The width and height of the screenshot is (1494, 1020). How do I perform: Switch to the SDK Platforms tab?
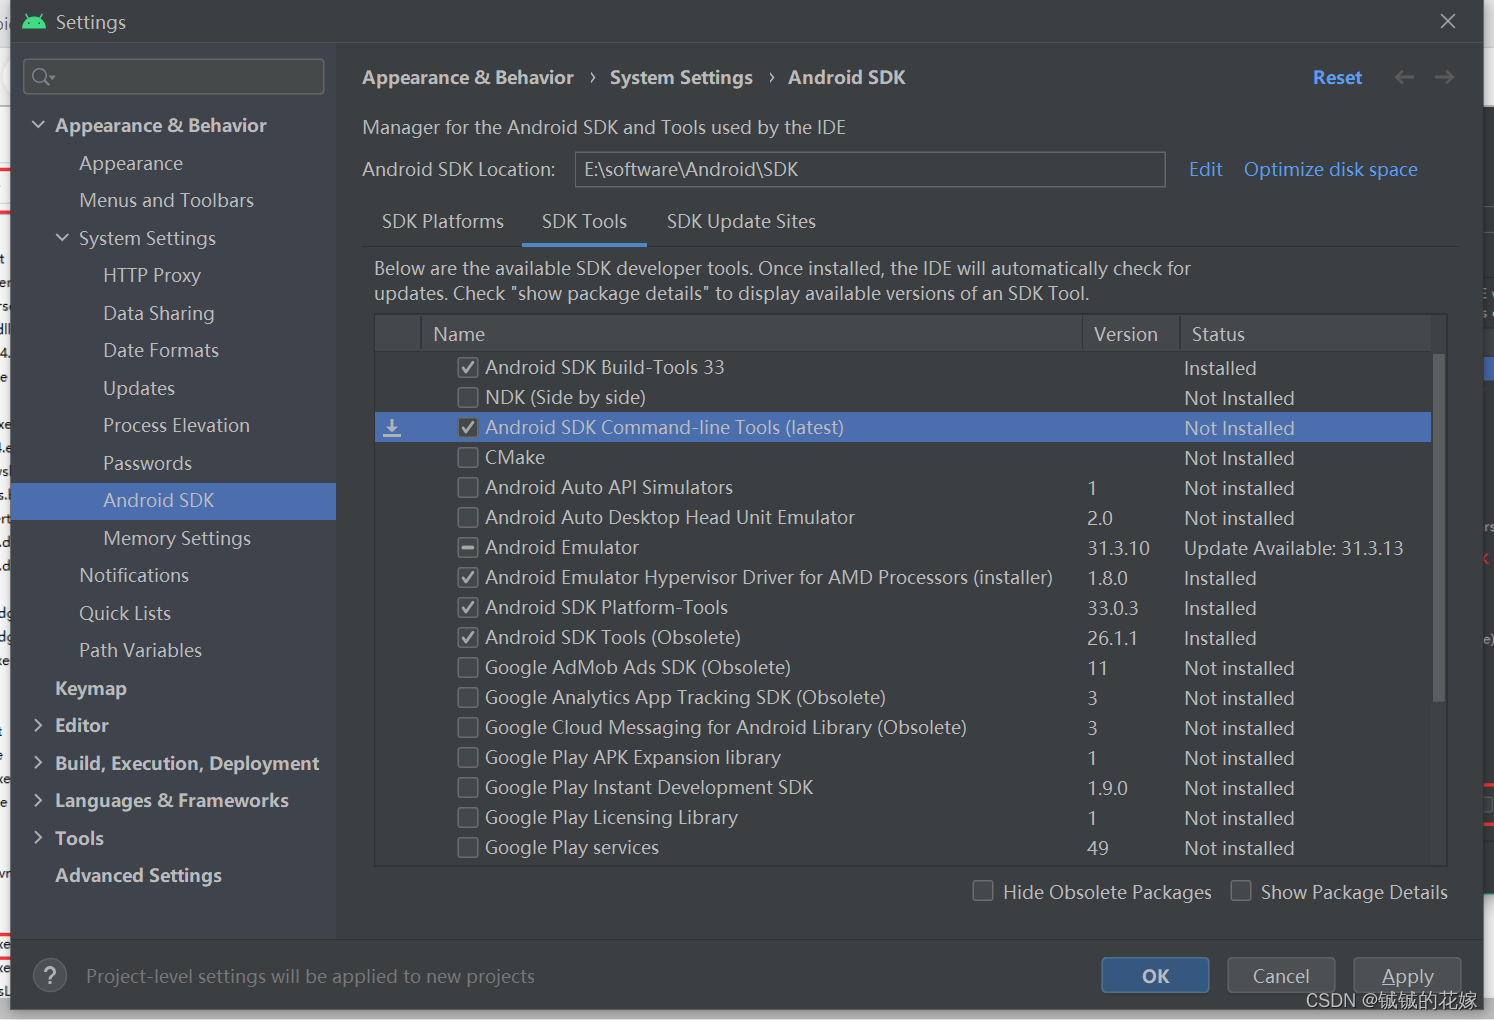pyautogui.click(x=442, y=222)
